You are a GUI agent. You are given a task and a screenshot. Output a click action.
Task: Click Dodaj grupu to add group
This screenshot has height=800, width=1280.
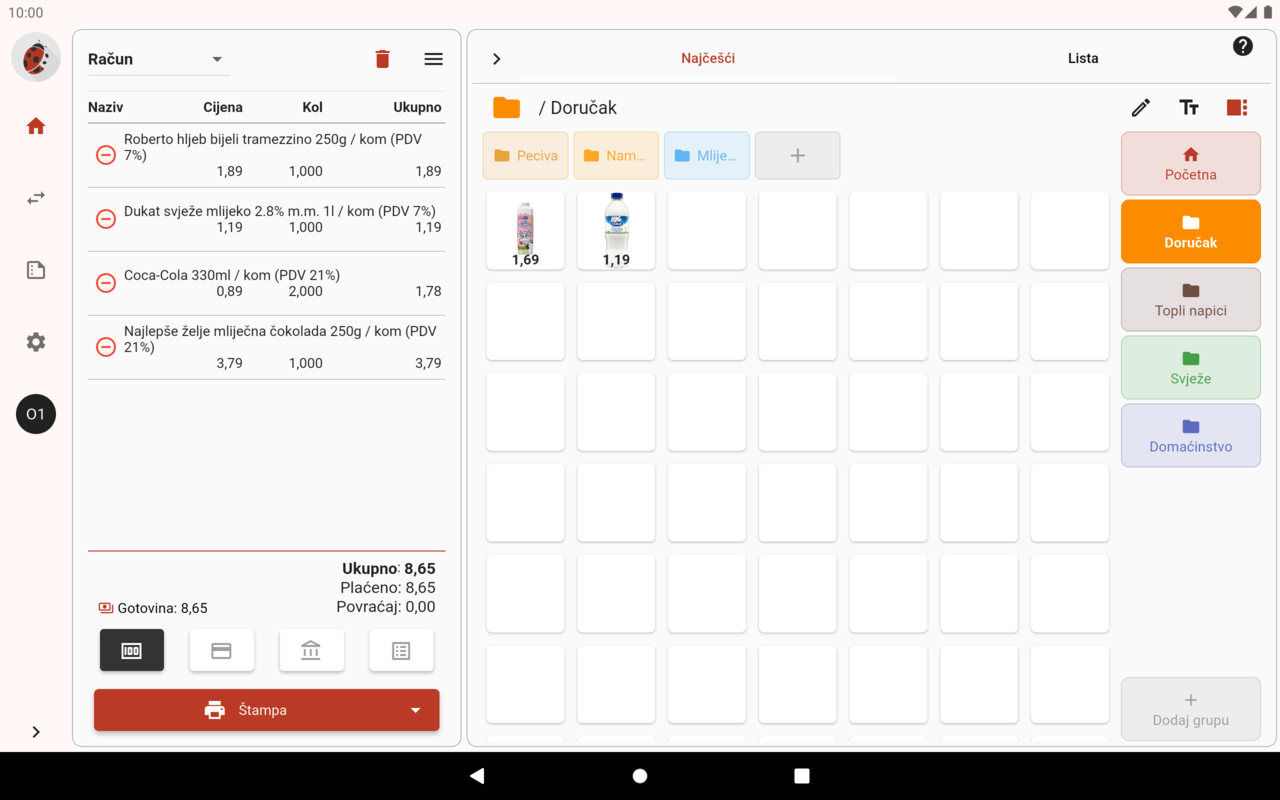tap(1191, 710)
